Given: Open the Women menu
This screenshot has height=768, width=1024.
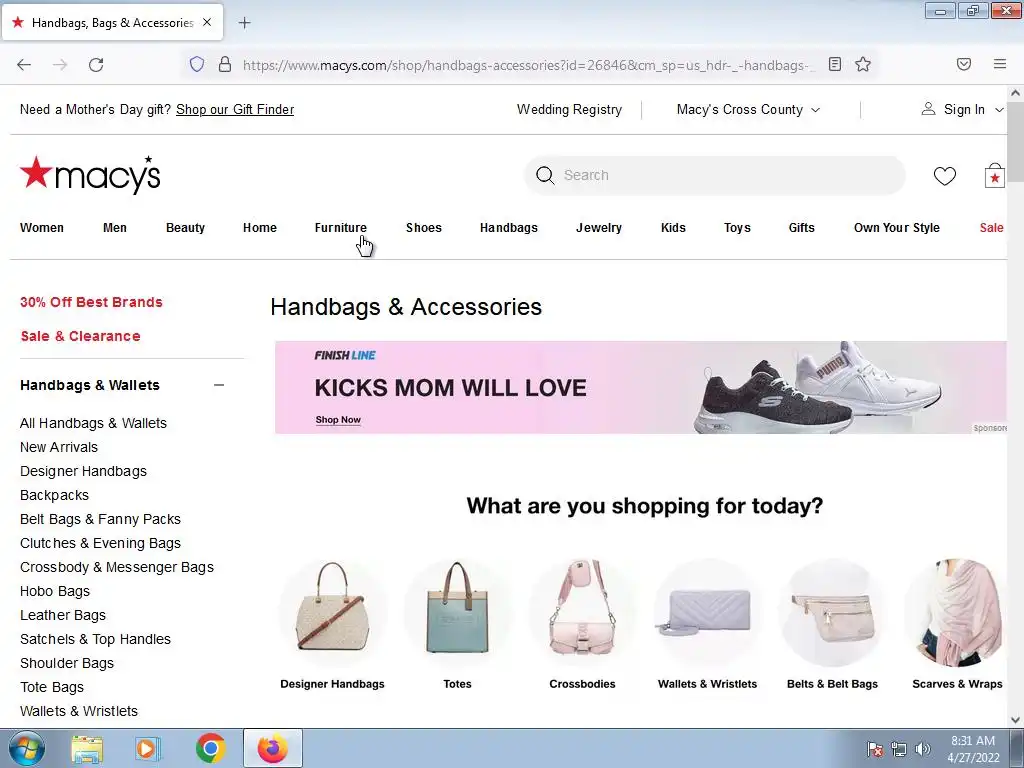Looking at the screenshot, I should [42, 228].
